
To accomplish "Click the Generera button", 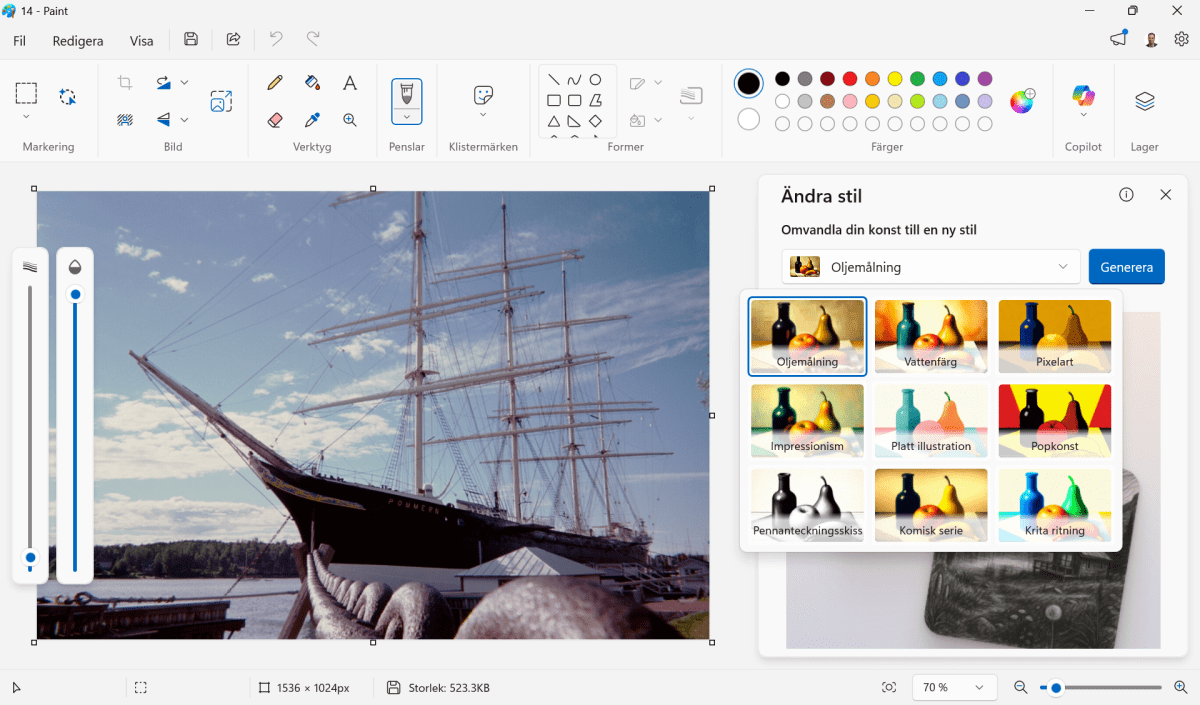I will pyautogui.click(x=1126, y=267).
